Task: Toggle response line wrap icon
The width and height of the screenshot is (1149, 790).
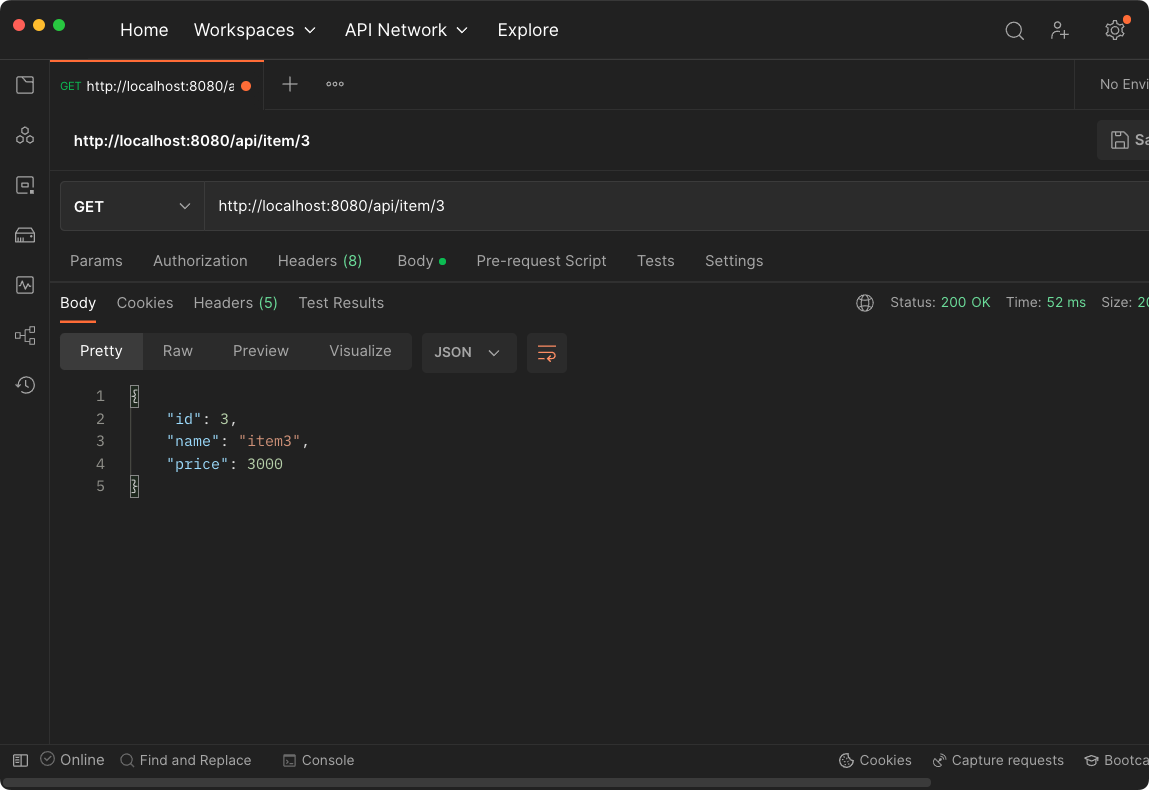Action: [547, 353]
